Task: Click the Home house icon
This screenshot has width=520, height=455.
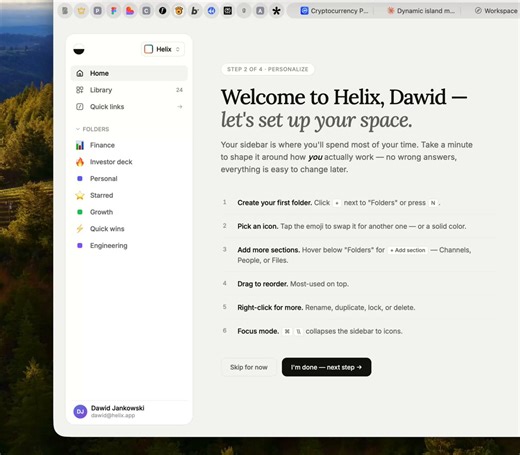Action: [80, 73]
